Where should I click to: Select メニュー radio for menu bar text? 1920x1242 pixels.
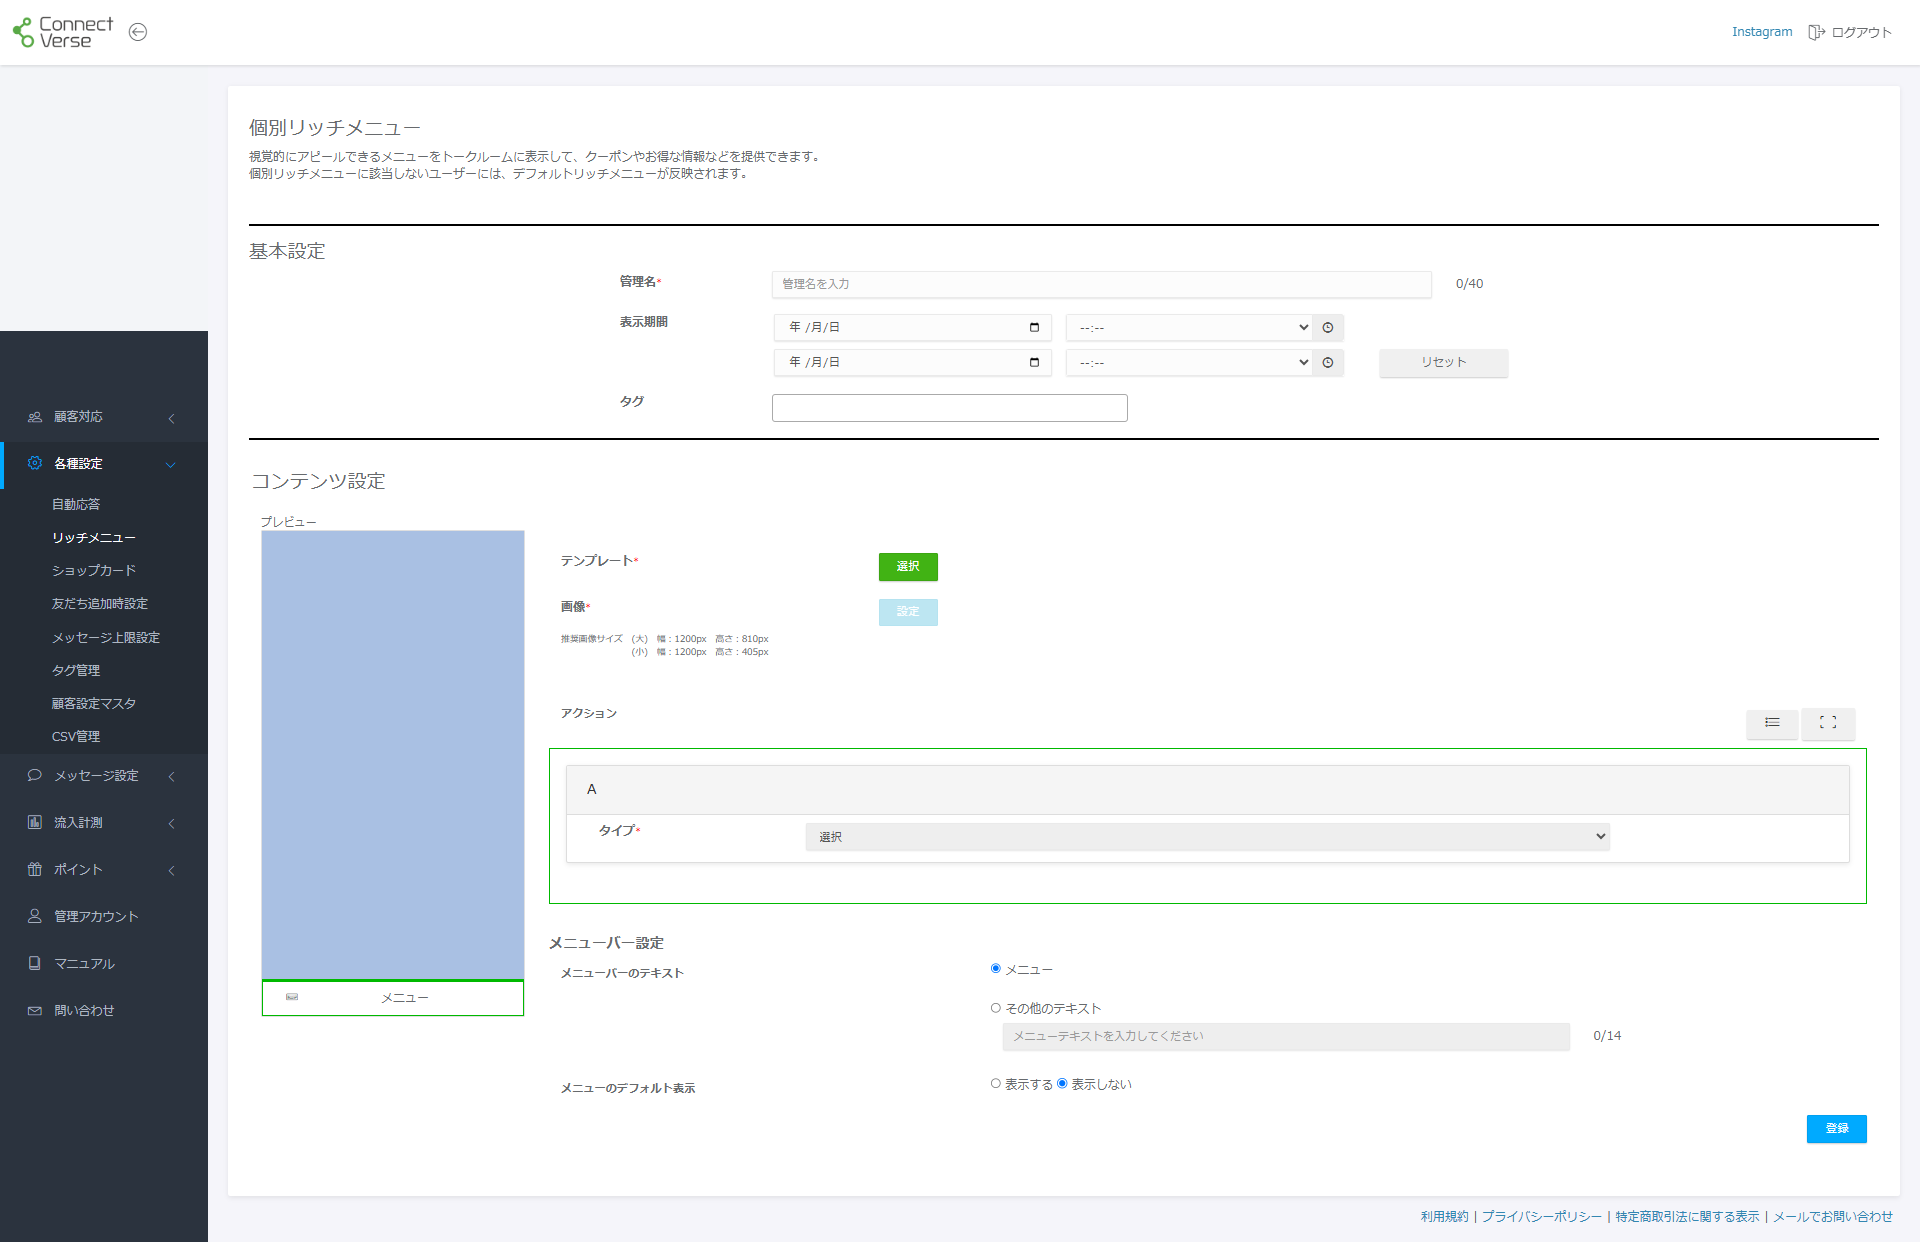996,968
